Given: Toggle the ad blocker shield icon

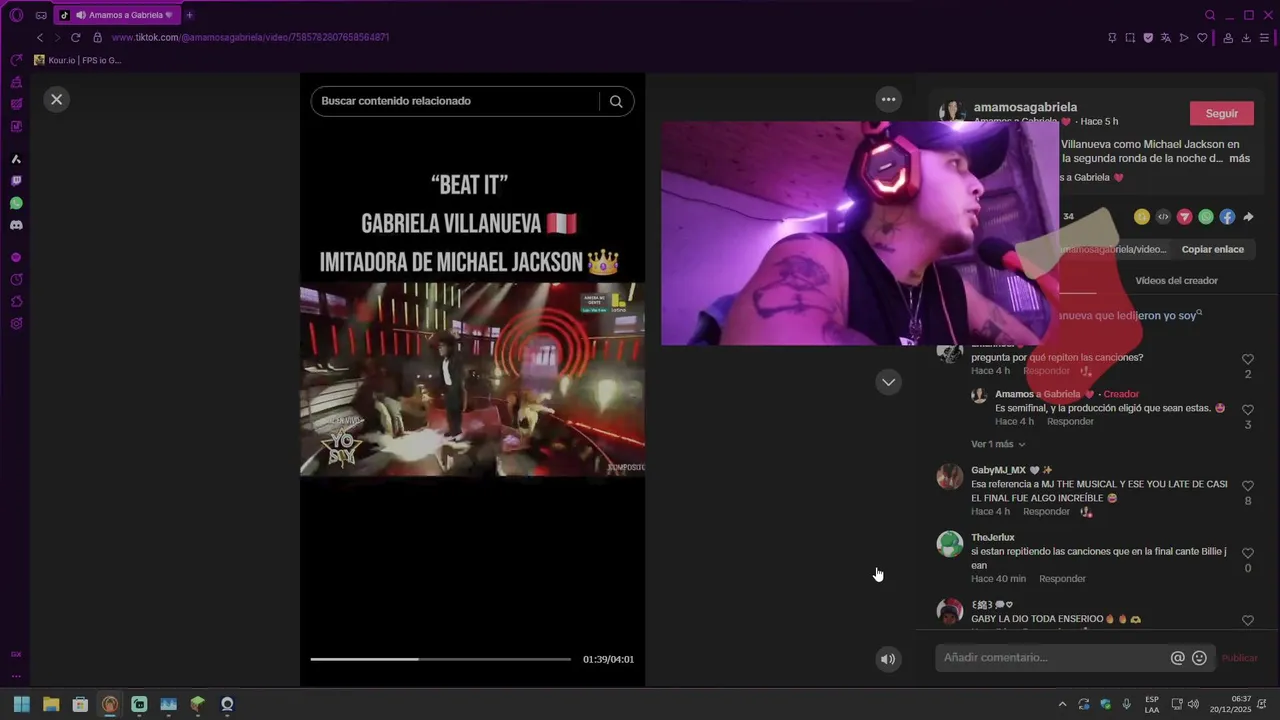Looking at the screenshot, I should 1148,38.
